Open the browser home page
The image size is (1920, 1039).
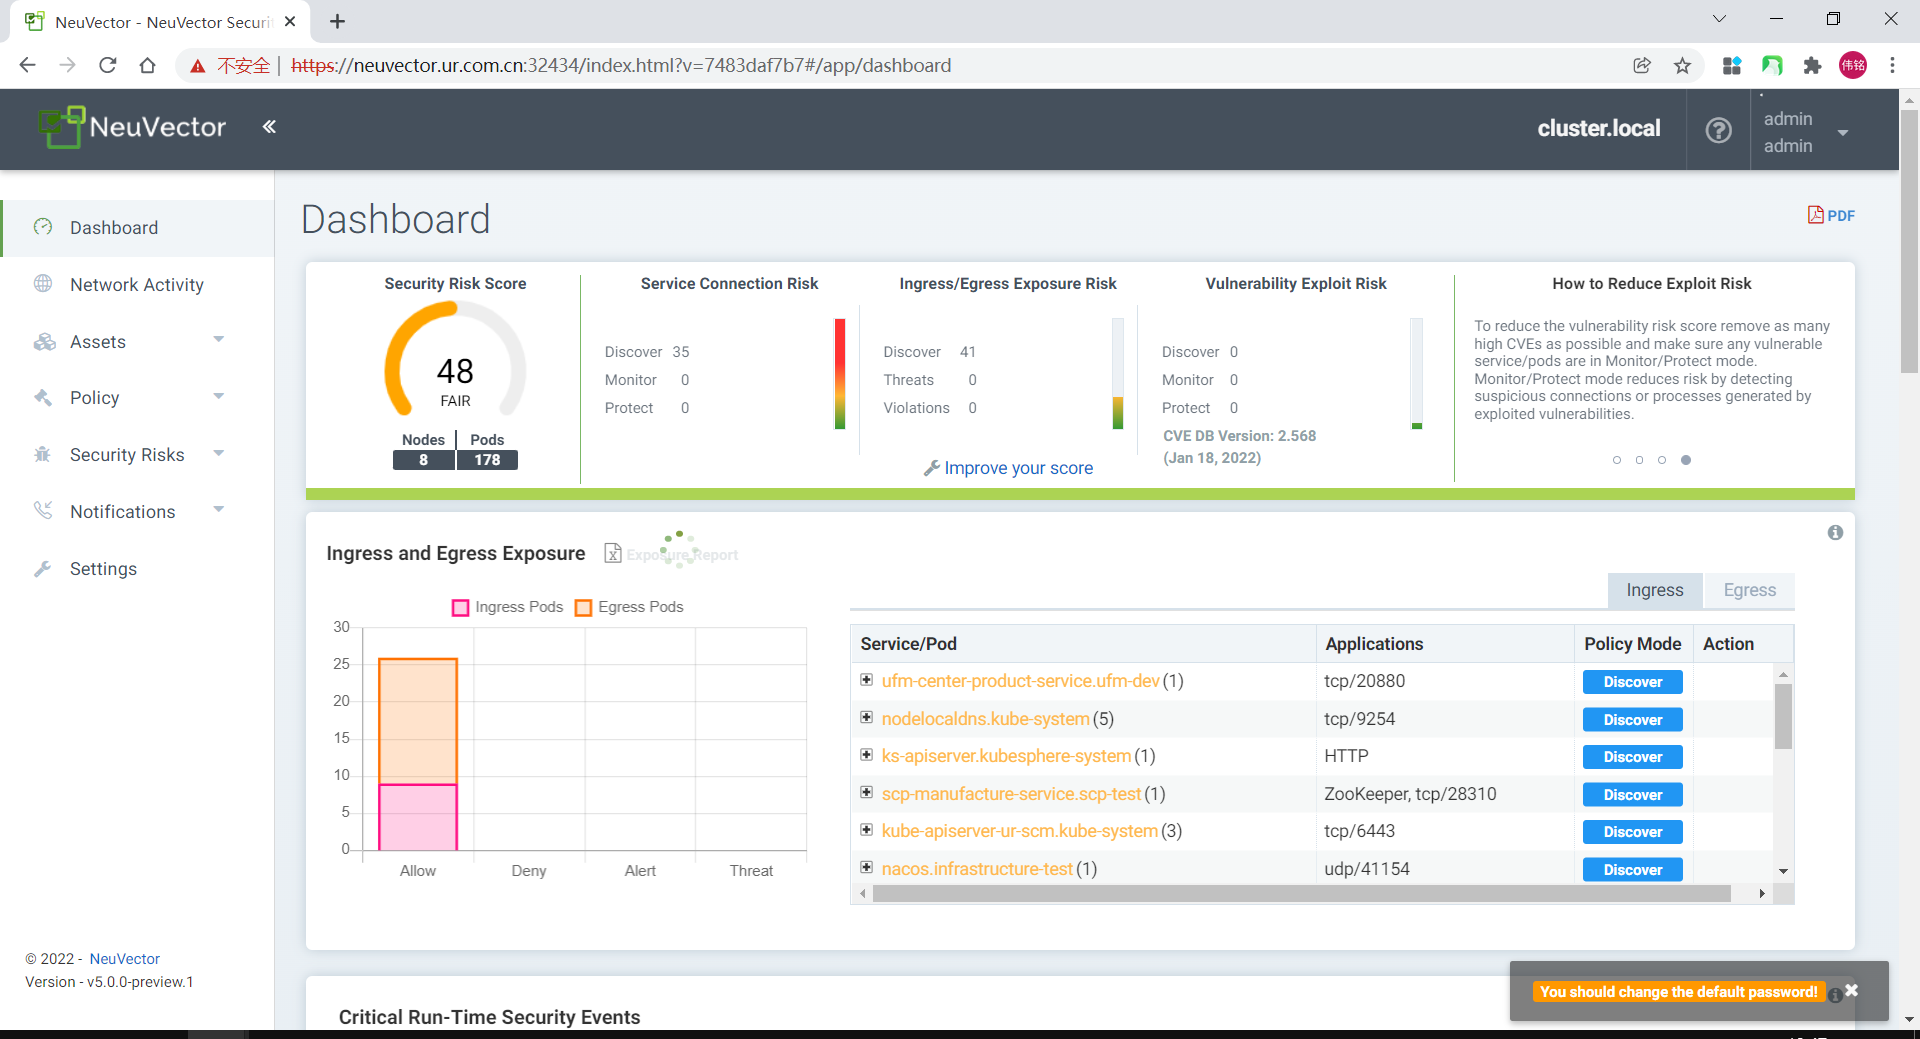click(x=147, y=65)
